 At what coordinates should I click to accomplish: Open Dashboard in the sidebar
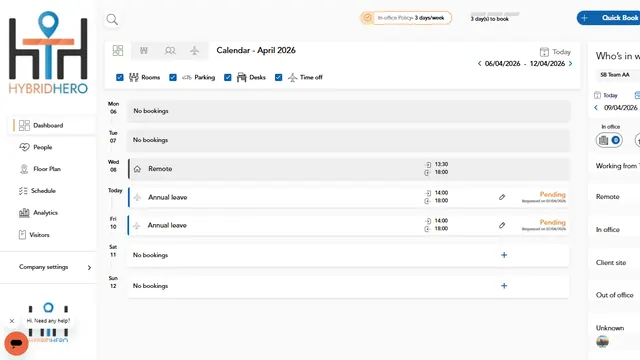[51, 125]
